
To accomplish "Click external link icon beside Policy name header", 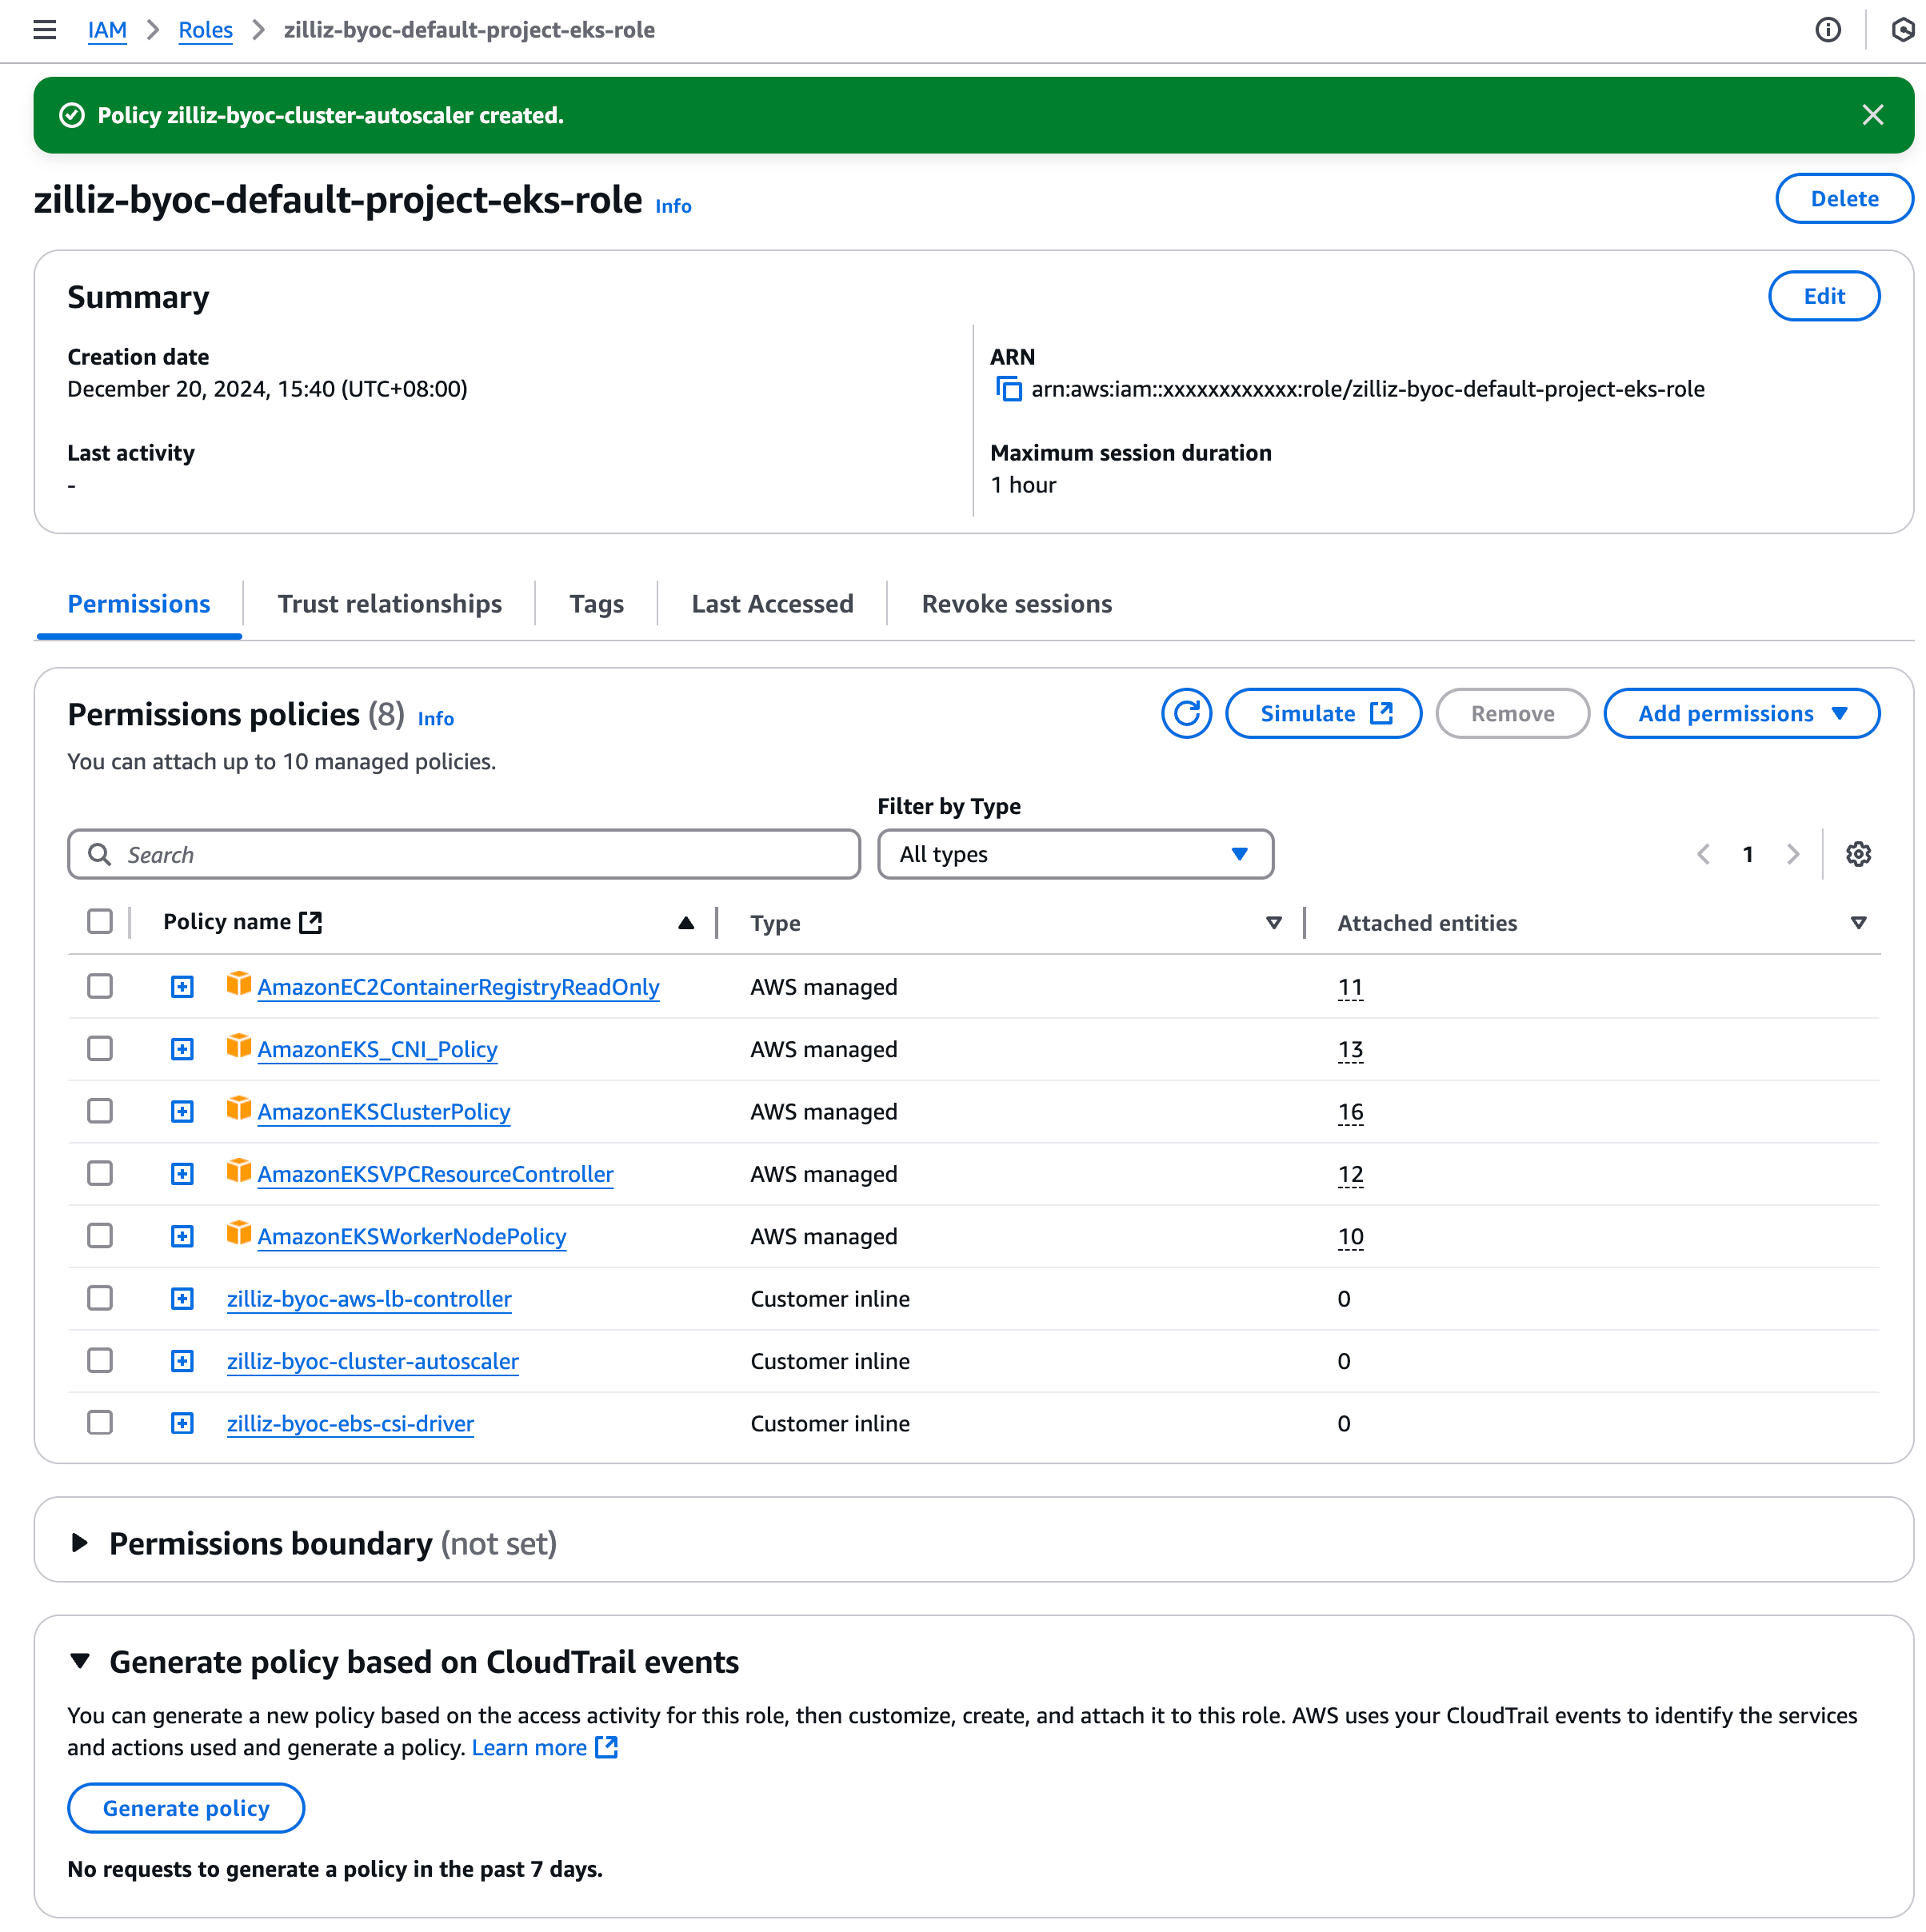I will [x=311, y=922].
